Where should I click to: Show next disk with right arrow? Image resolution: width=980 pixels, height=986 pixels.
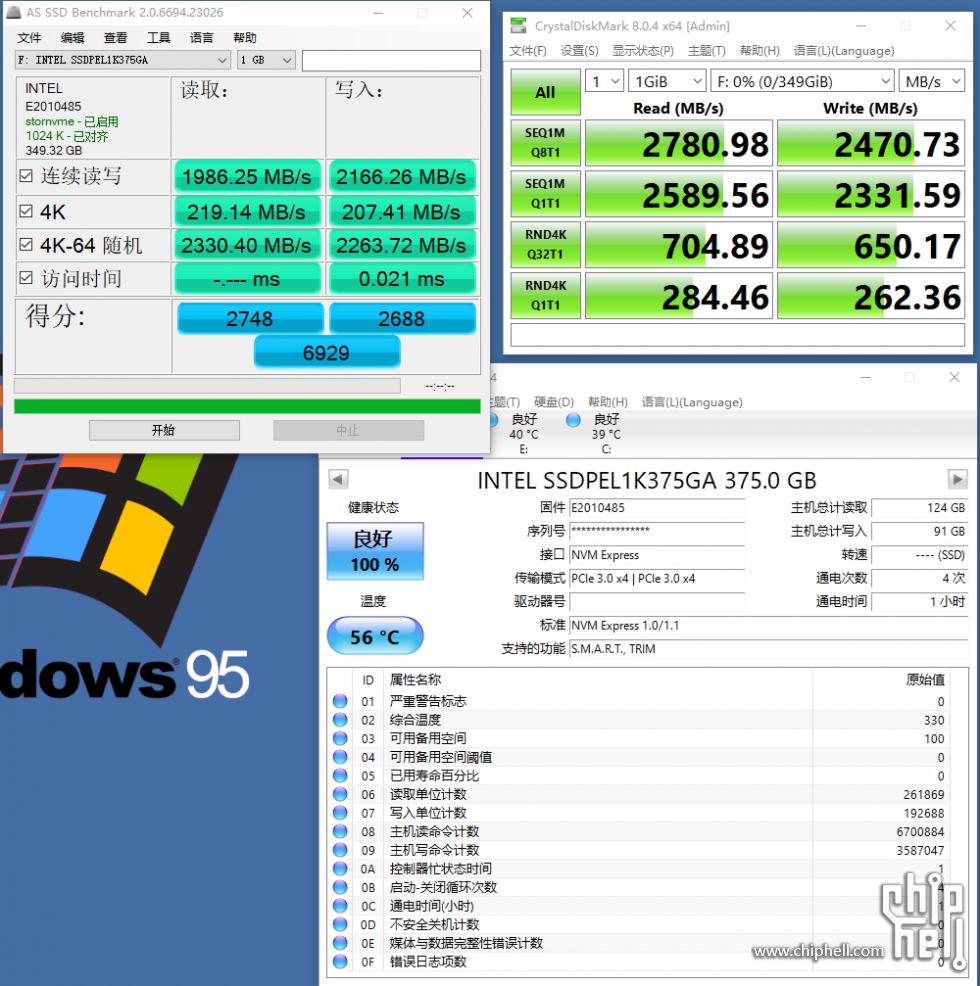957,480
